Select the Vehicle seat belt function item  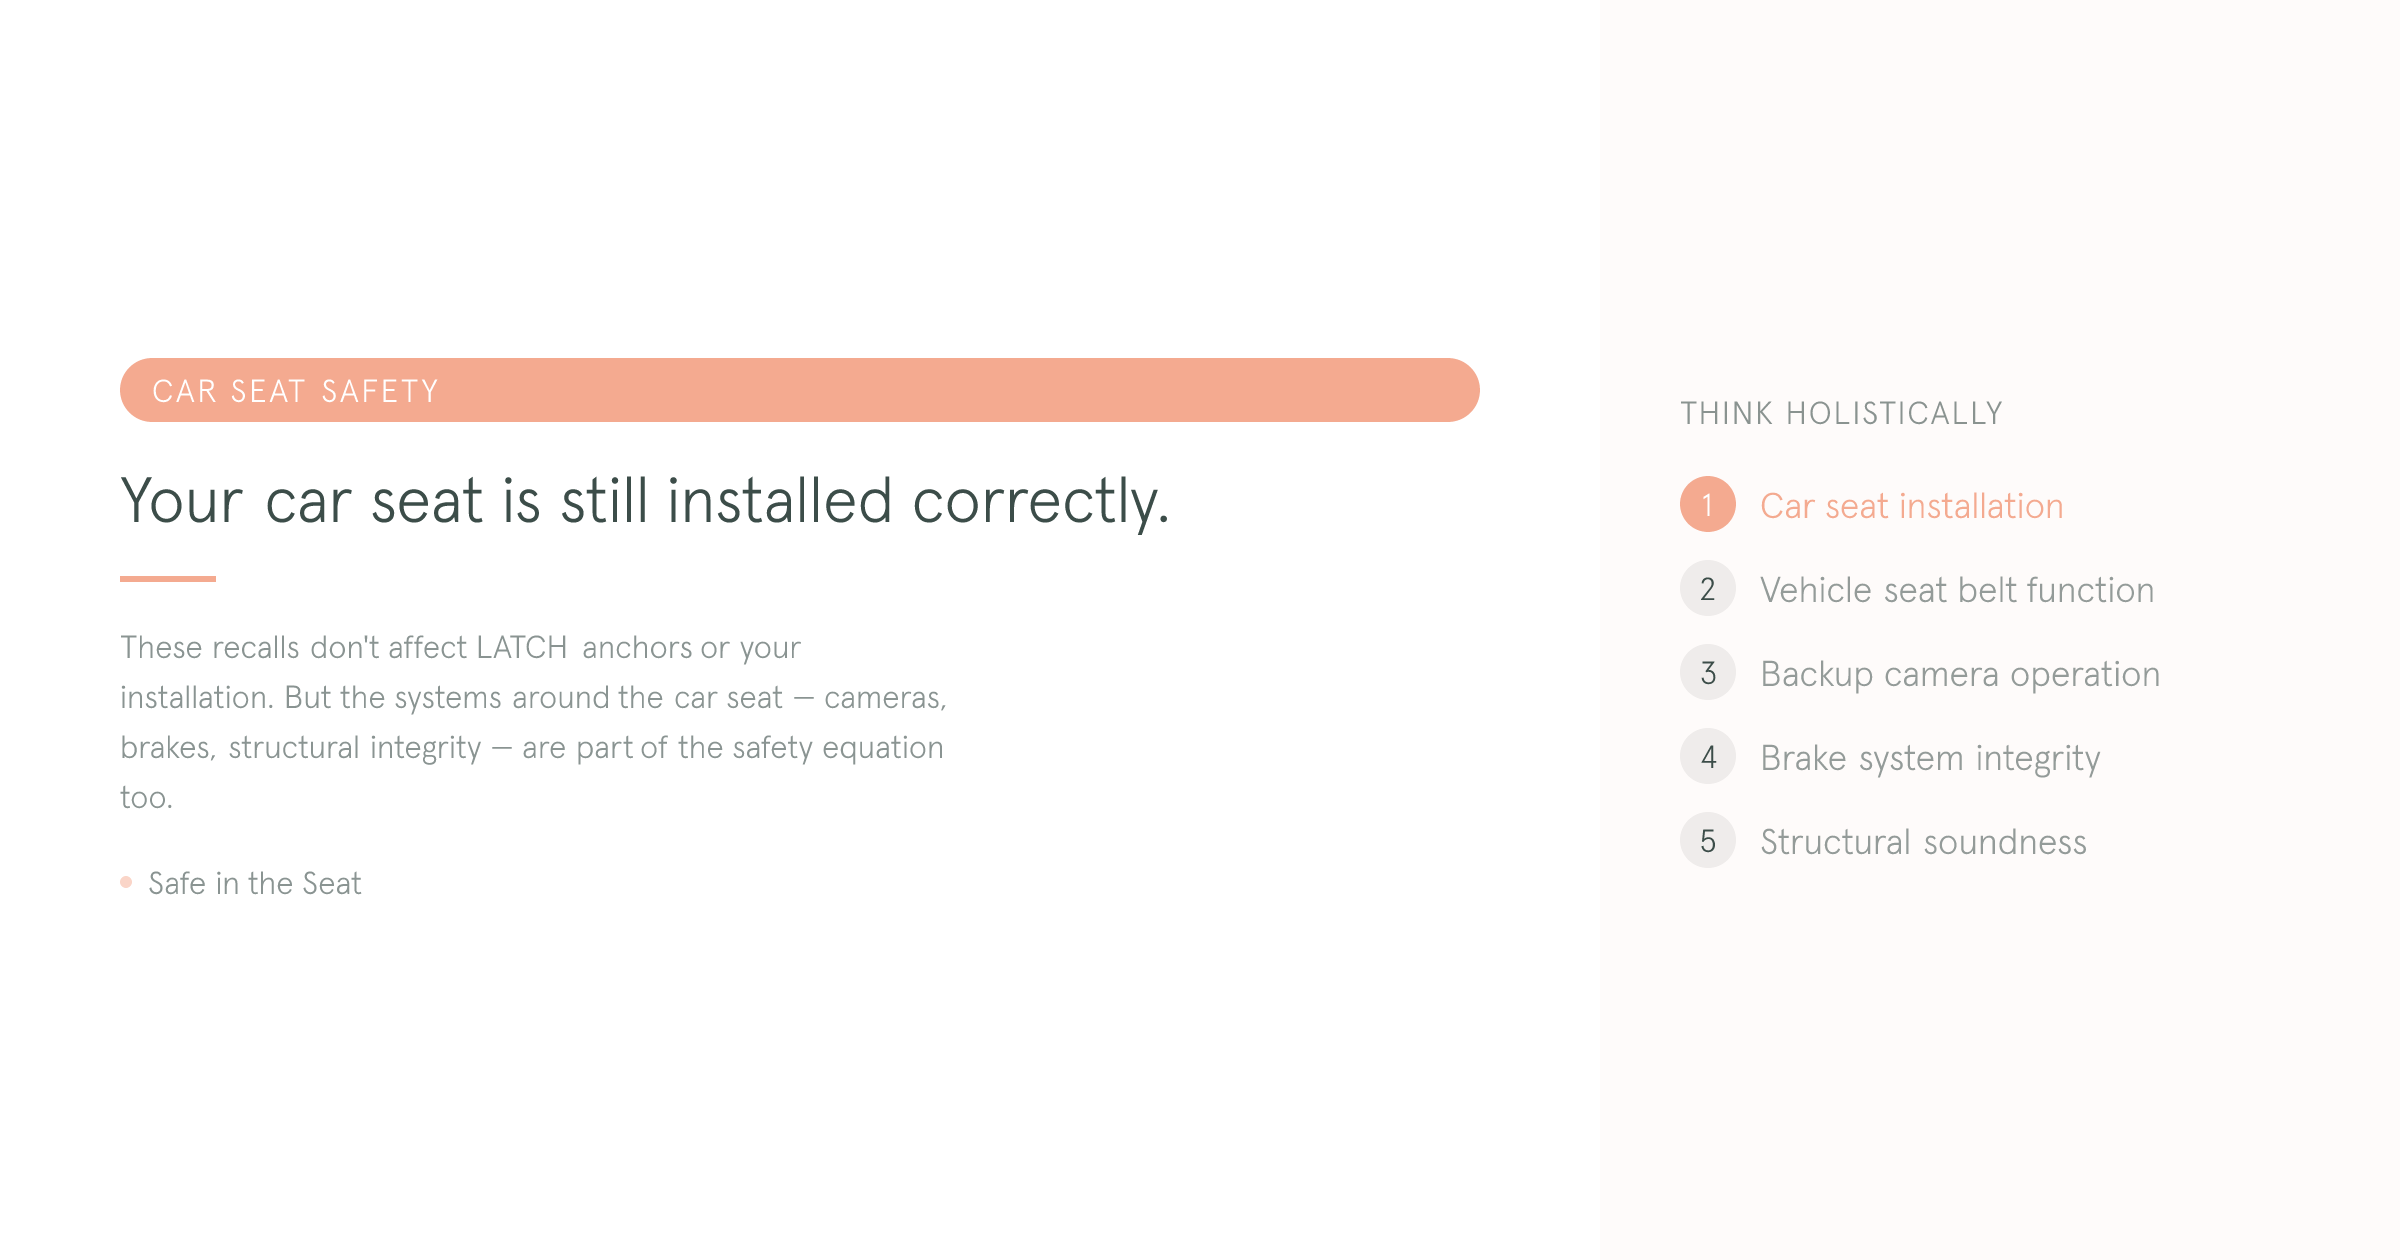(x=1956, y=590)
